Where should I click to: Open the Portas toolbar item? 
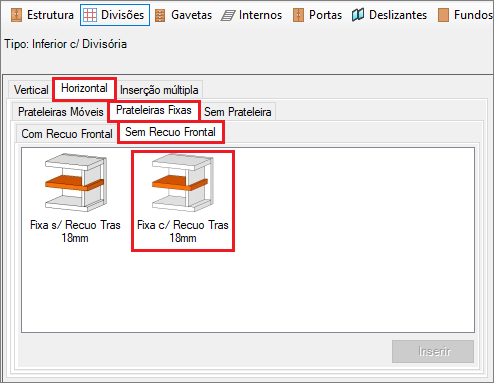[x=317, y=15]
